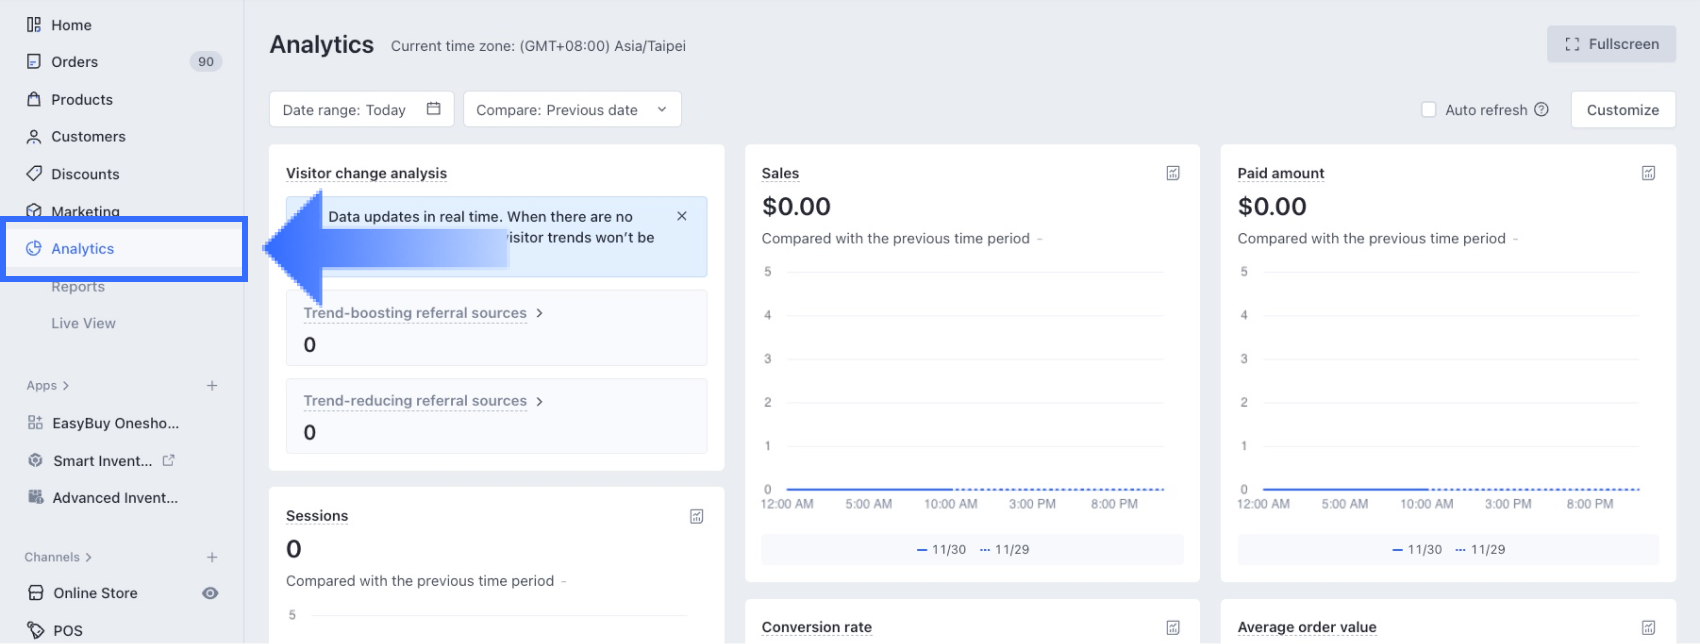
Task: Click the Customize button
Action: click(1622, 110)
